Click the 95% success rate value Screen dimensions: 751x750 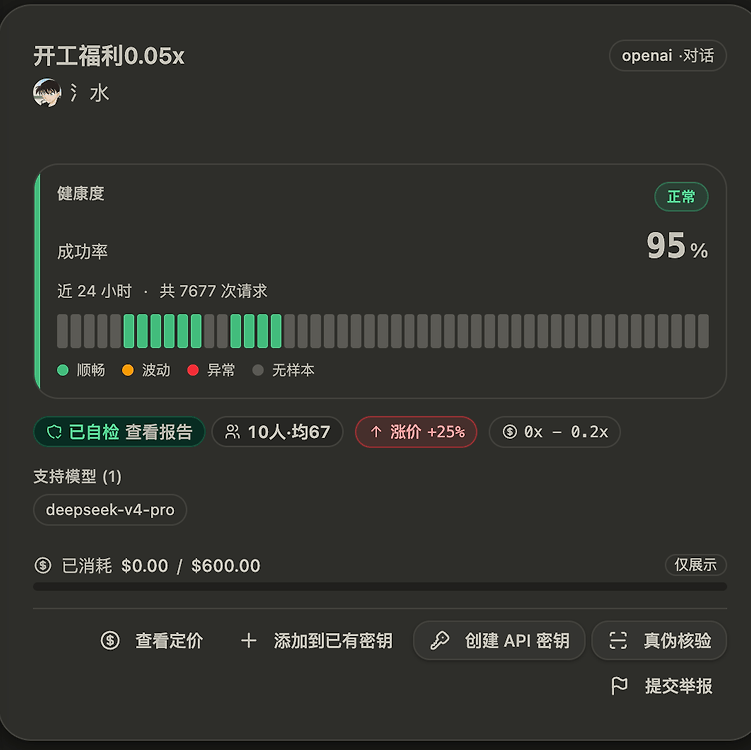[x=677, y=246]
